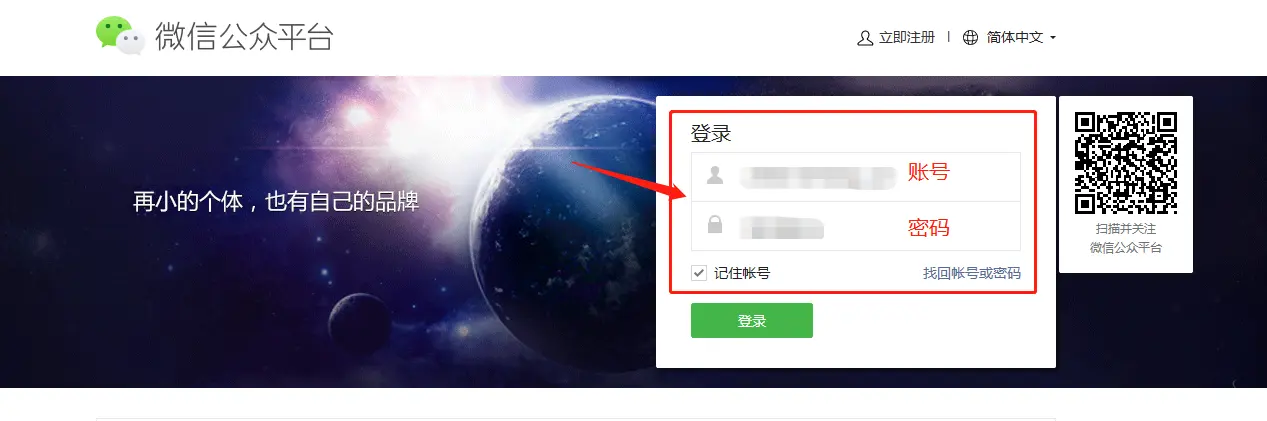Focus the 账号 account input field
Viewport: 1267px width, 421px height.
click(856, 176)
